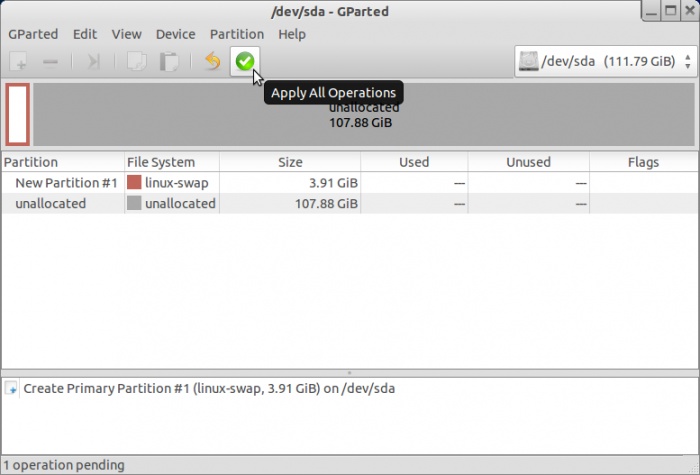The image size is (700, 475).
Task: Click the pending operation icon in operations list
Action: pyautogui.click(x=12, y=388)
